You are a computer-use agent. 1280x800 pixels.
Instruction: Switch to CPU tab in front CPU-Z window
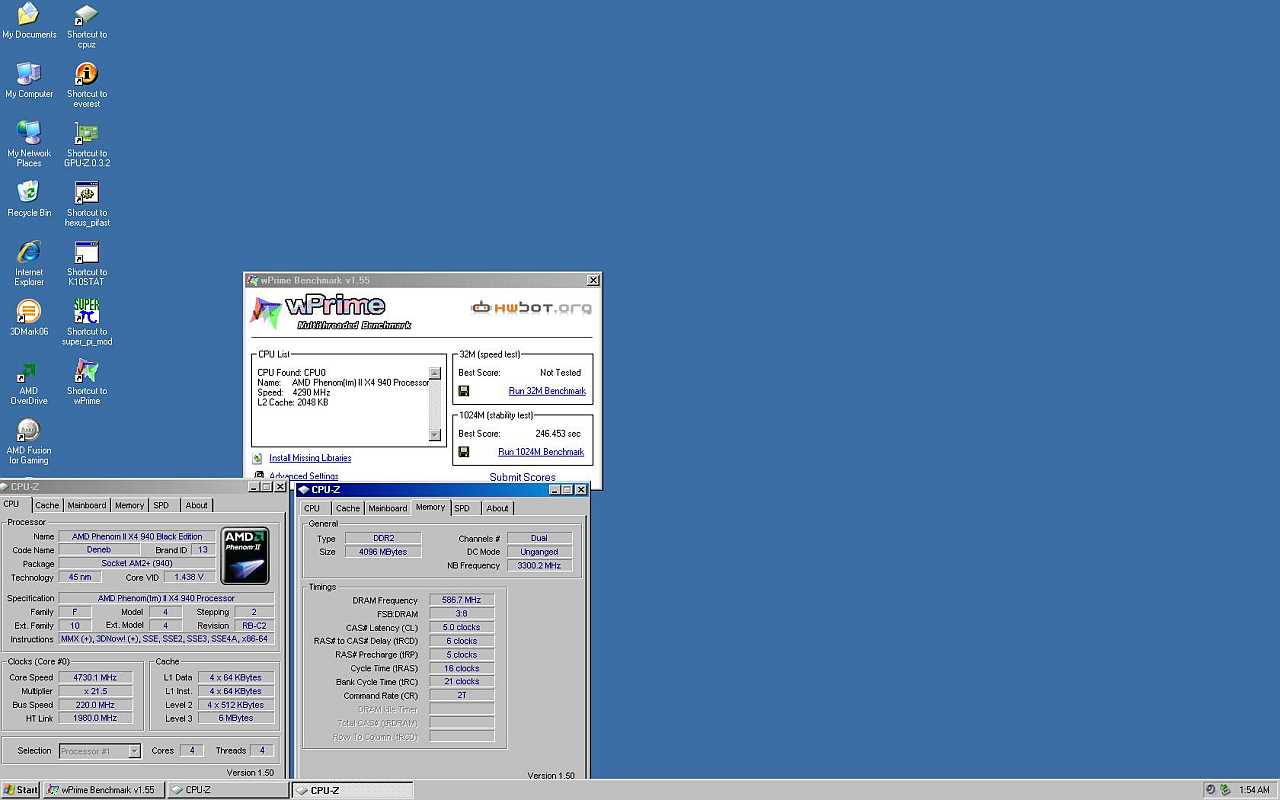click(313, 508)
